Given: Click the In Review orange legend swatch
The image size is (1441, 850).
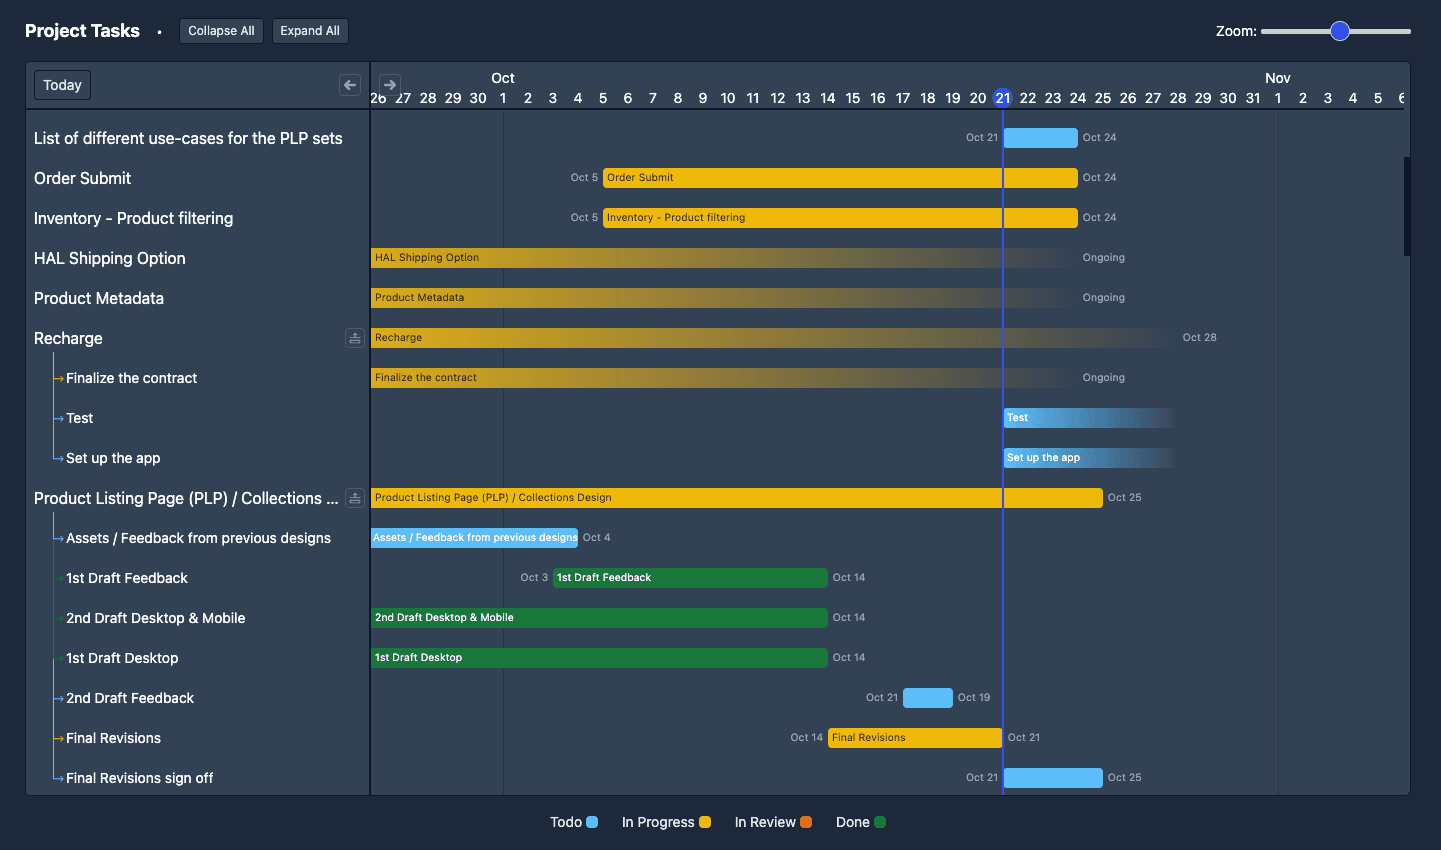Looking at the screenshot, I should point(806,822).
